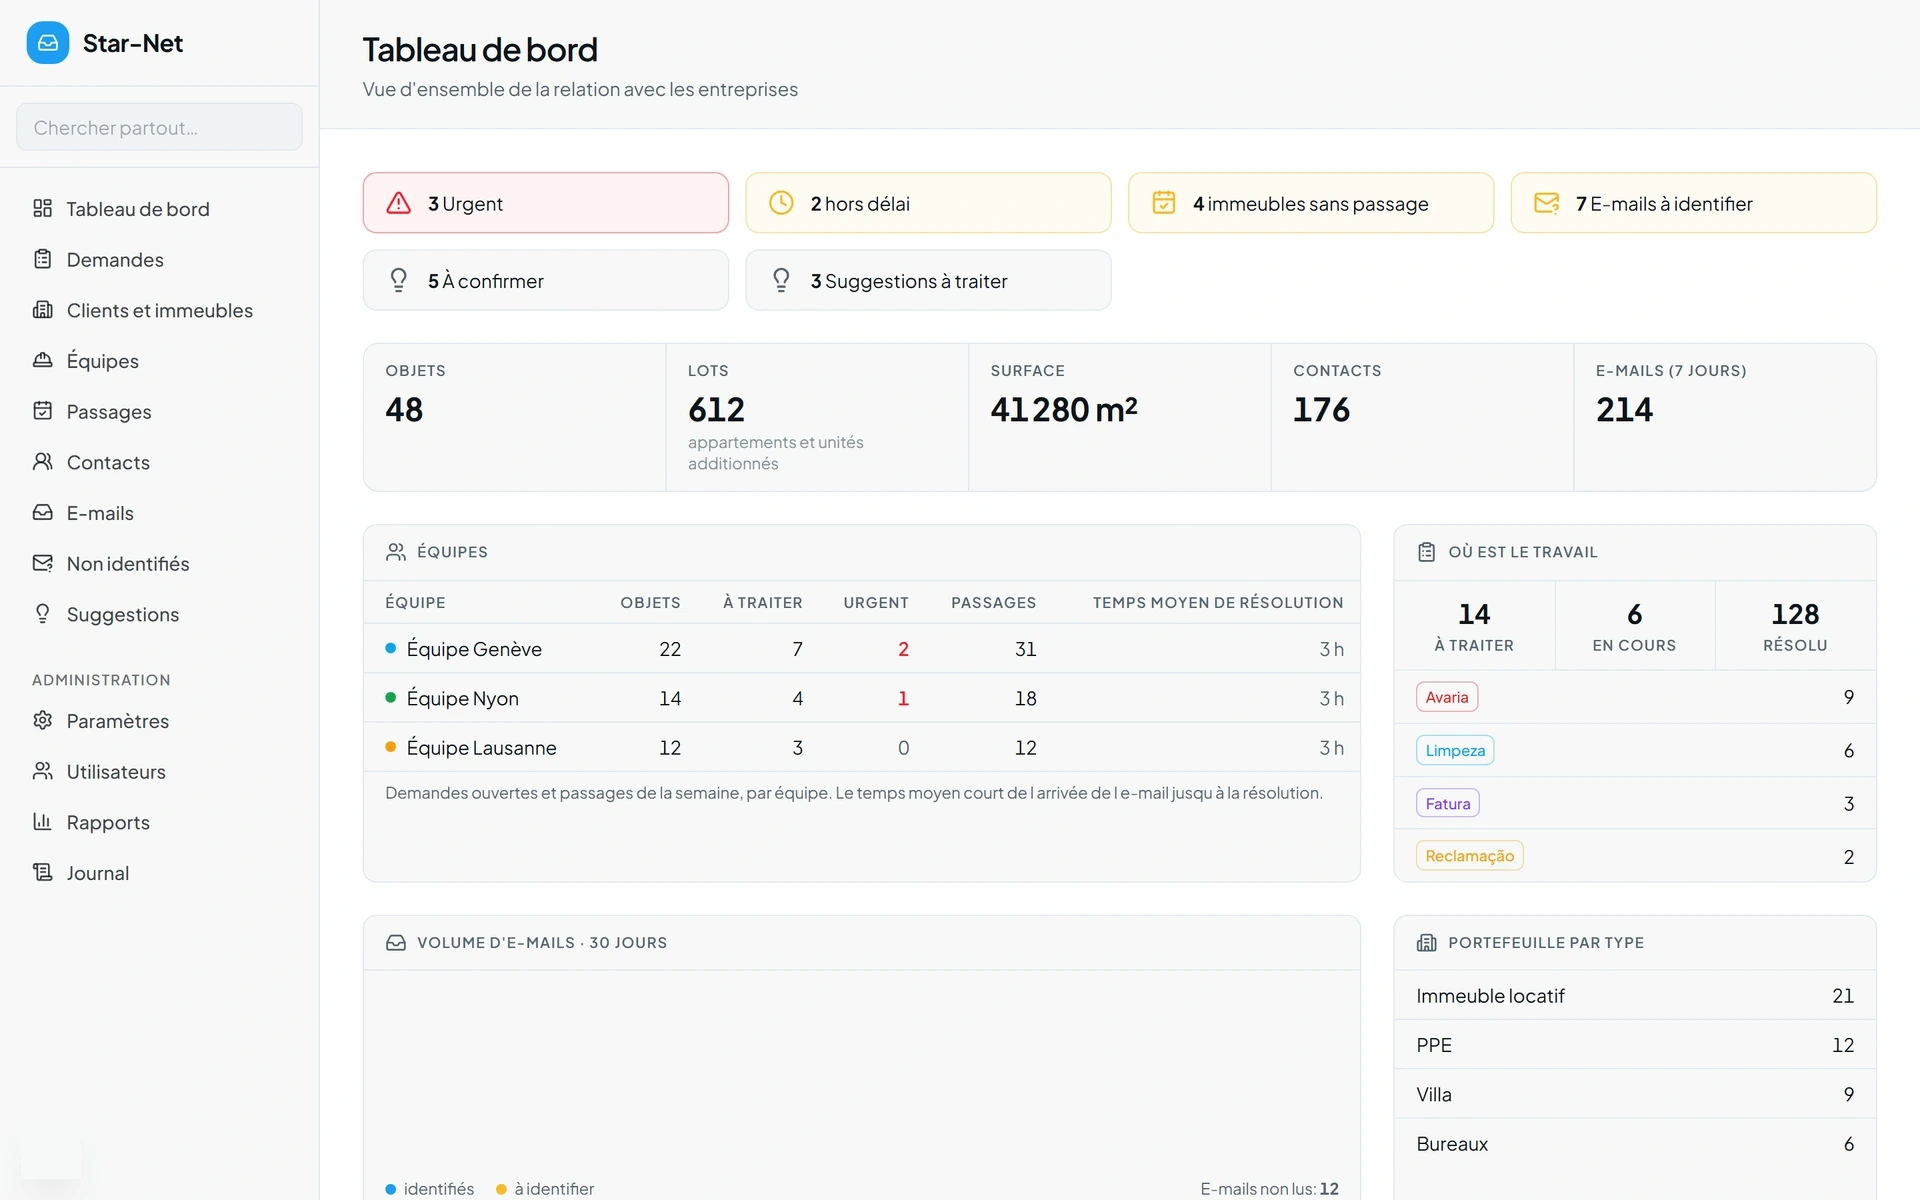
Task: Open the 5 À confirmer card
Action: [546, 280]
